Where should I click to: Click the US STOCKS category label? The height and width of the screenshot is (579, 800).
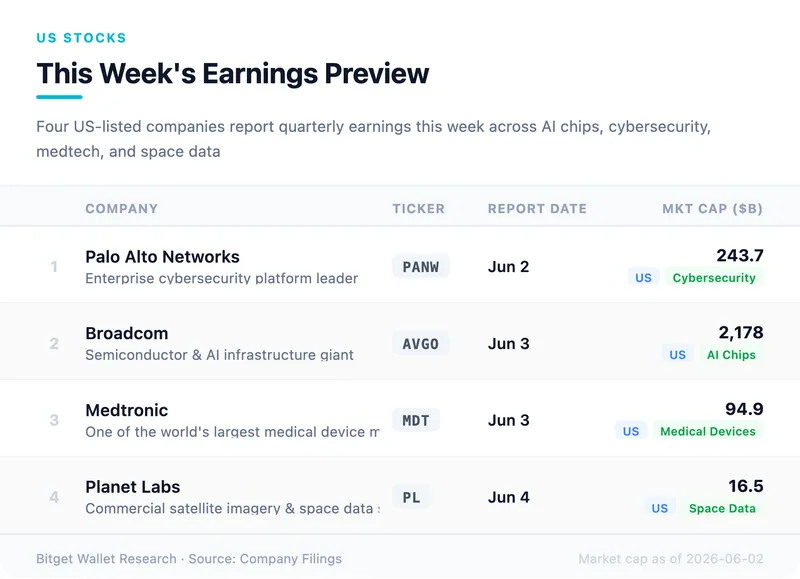tap(81, 38)
